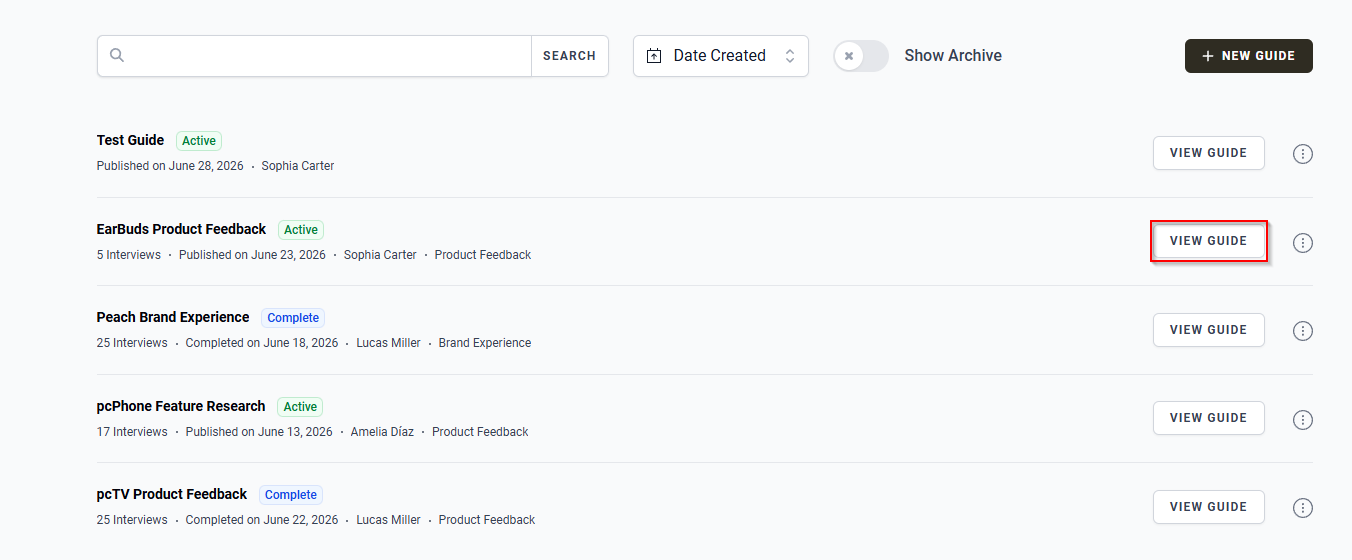This screenshot has width=1352, height=560.
Task: Click the Show Archive label
Action: [x=953, y=56]
